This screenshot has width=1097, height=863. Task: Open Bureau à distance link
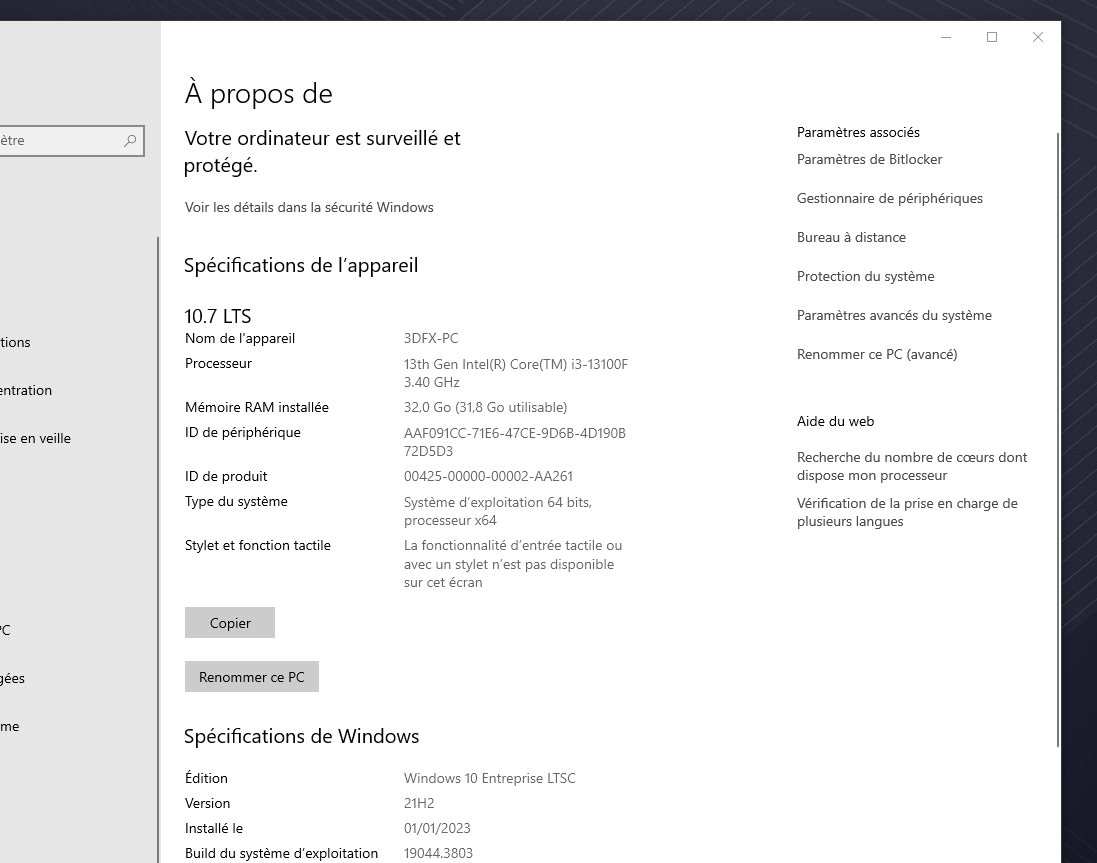851,237
